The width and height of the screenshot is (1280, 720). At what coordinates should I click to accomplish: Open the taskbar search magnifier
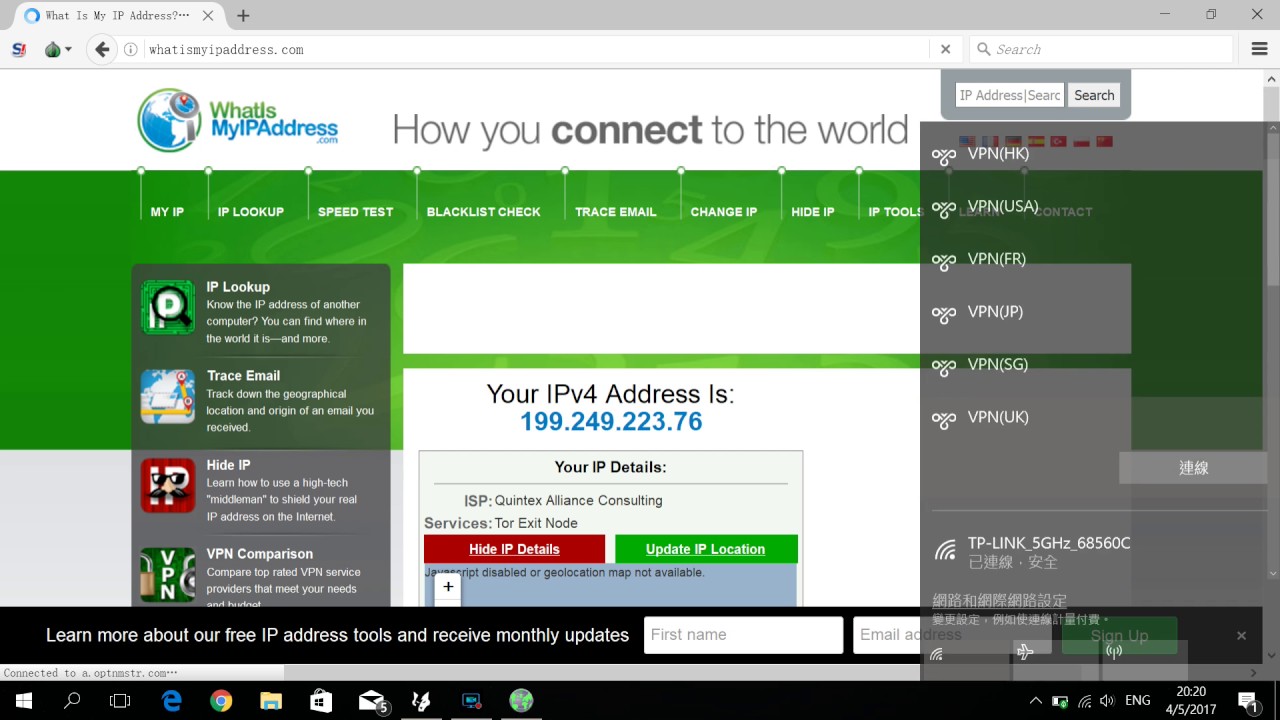point(72,700)
